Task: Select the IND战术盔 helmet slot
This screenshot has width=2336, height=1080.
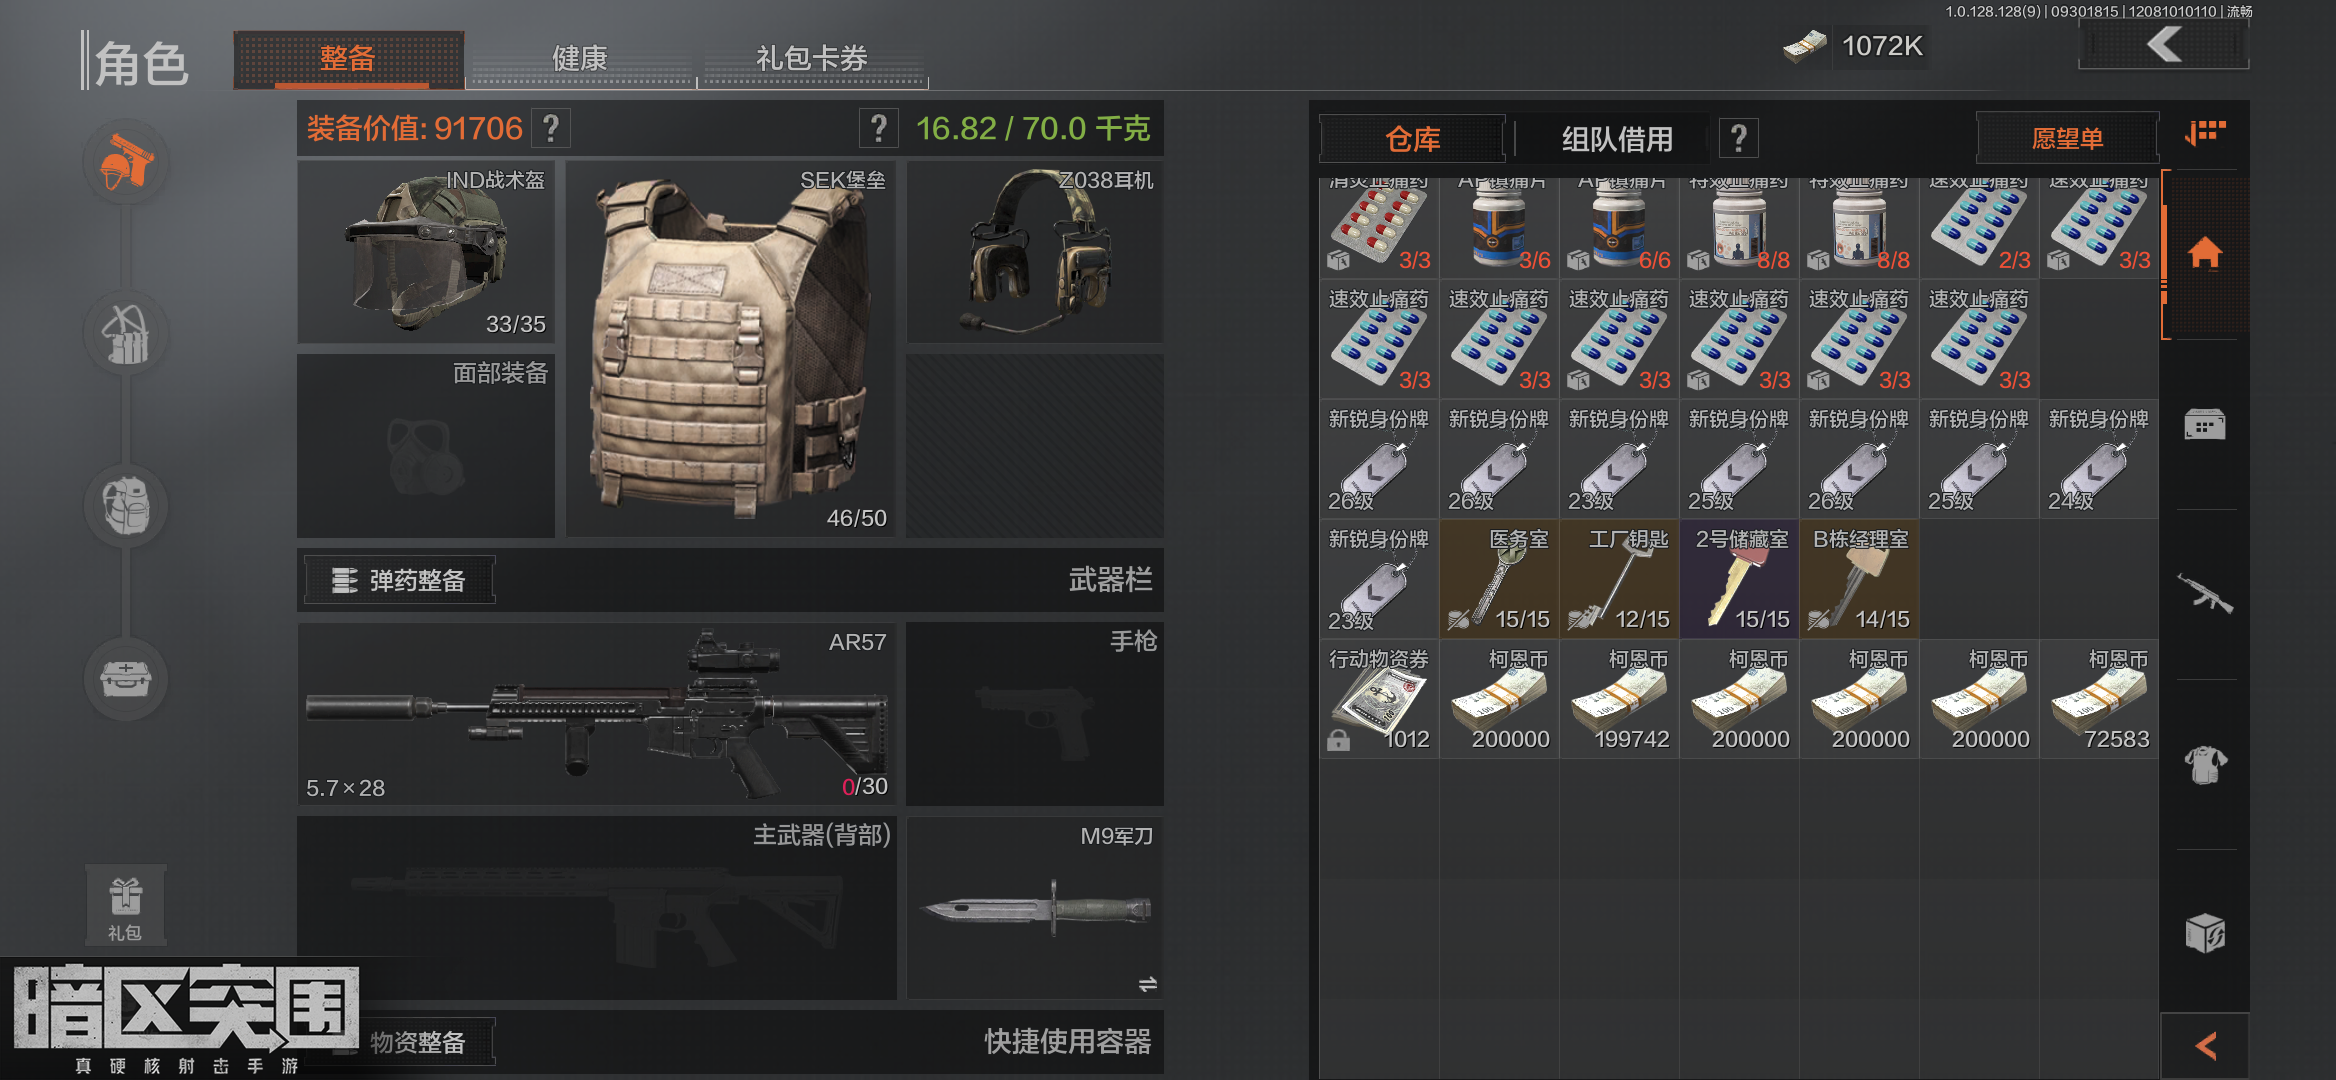Action: pyautogui.click(x=426, y=252)
